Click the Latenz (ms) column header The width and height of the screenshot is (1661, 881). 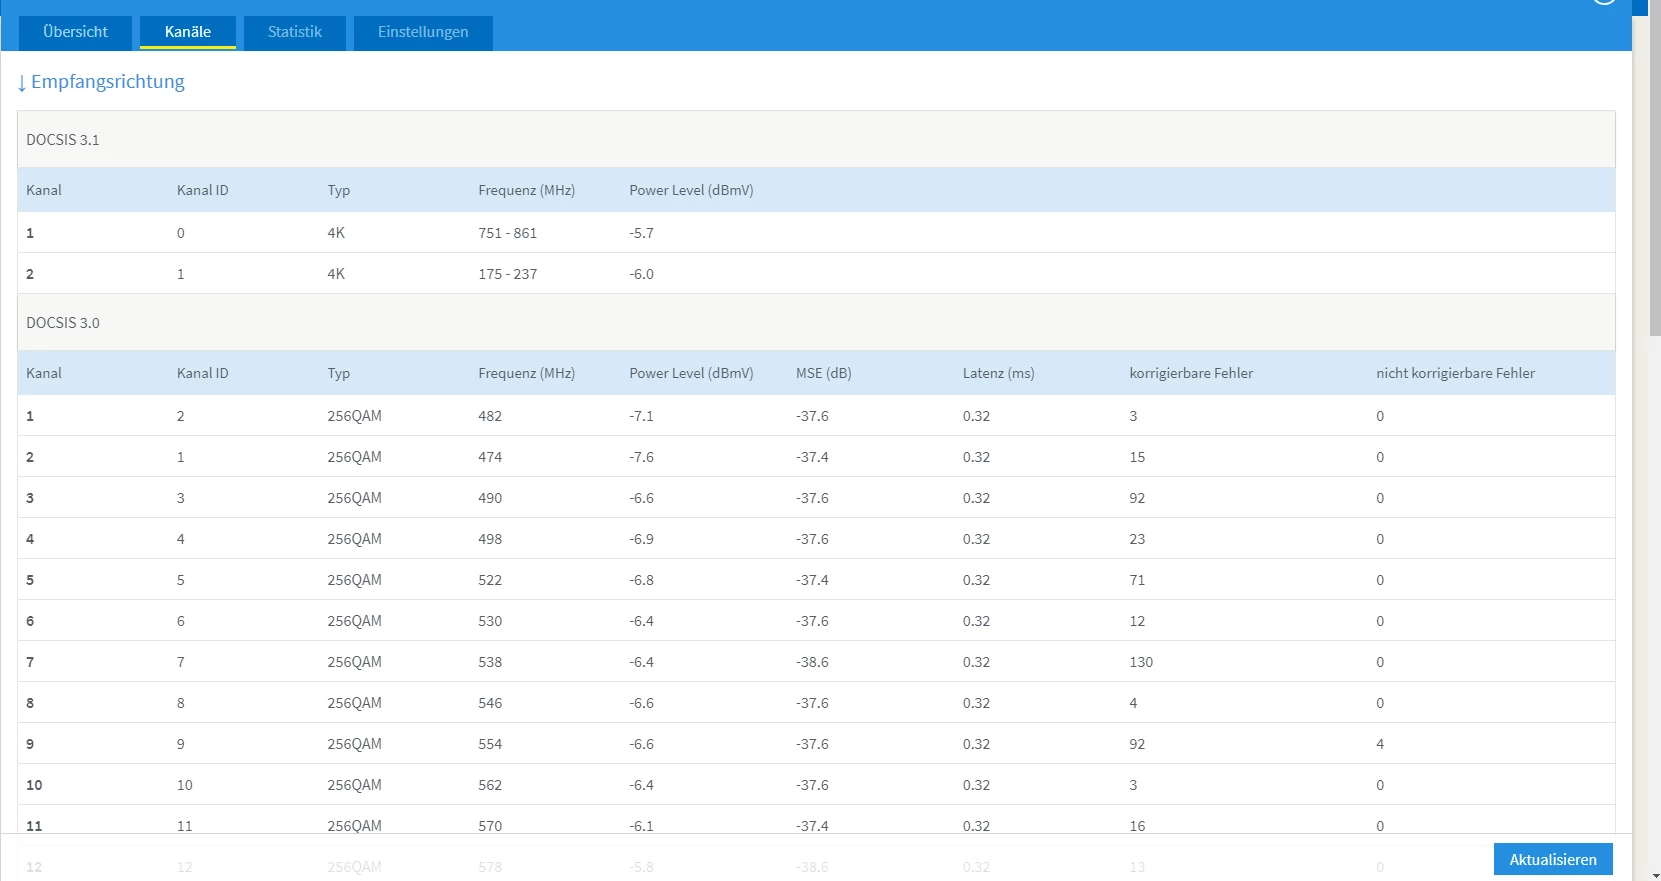998,373
